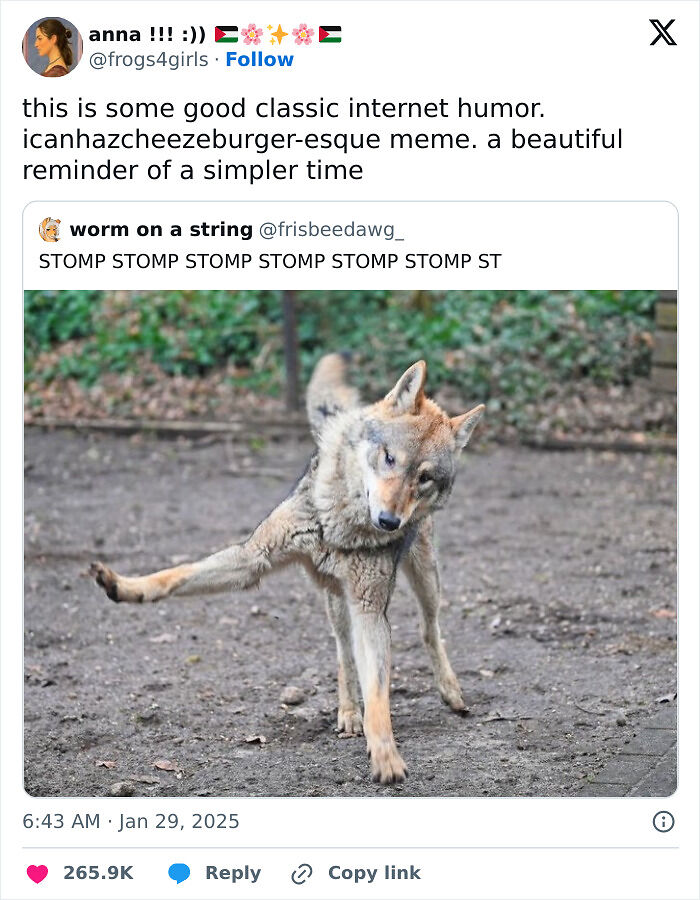Click the main tweet text about internet humor
Viewport: 700px width, 900px height.
tap(322, 139)
